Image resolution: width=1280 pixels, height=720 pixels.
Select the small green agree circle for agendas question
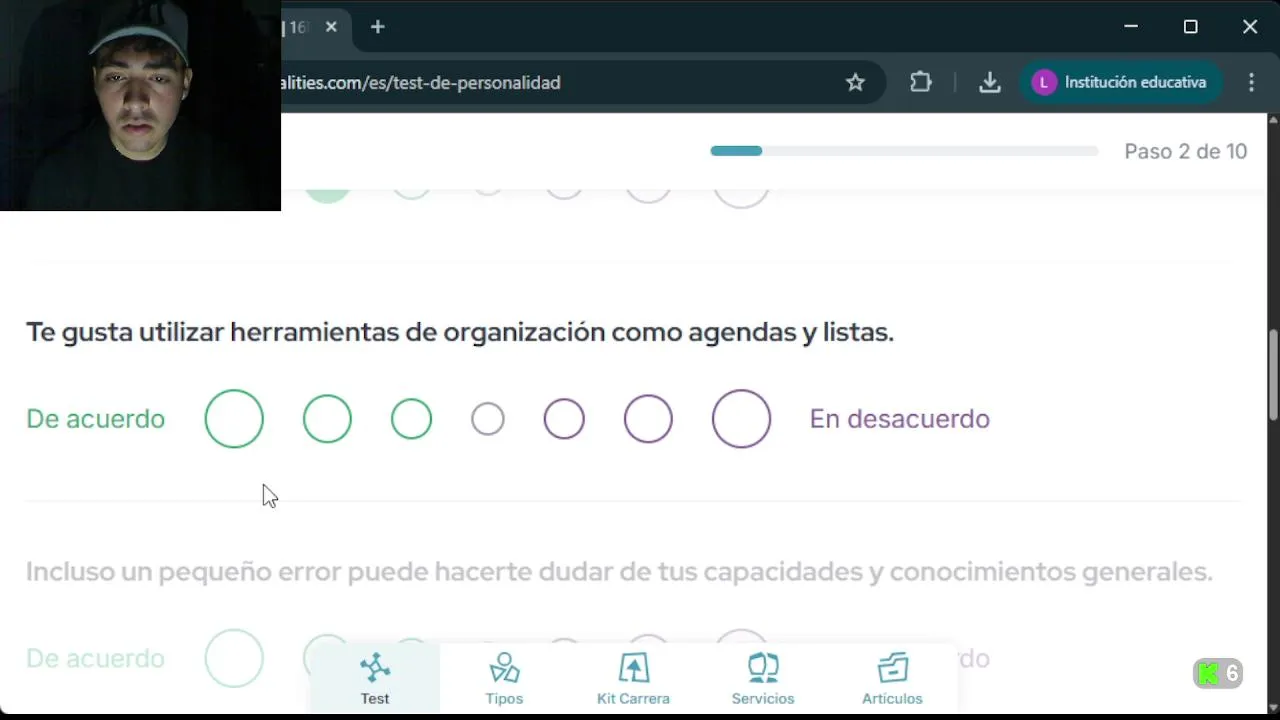pos(411,419)
